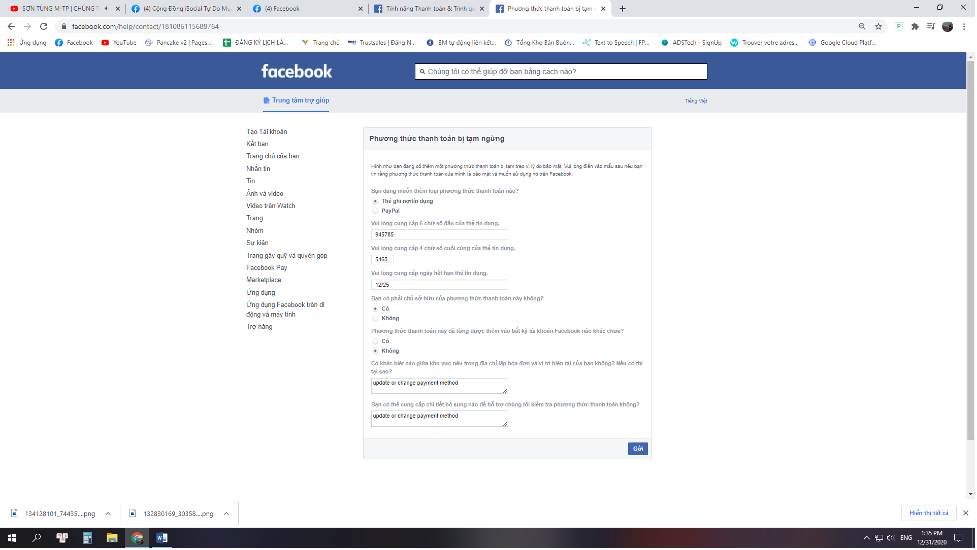Screen dimensions: 977x550
Task: Click the last 4 card digits field
Action: click(382, 259)
